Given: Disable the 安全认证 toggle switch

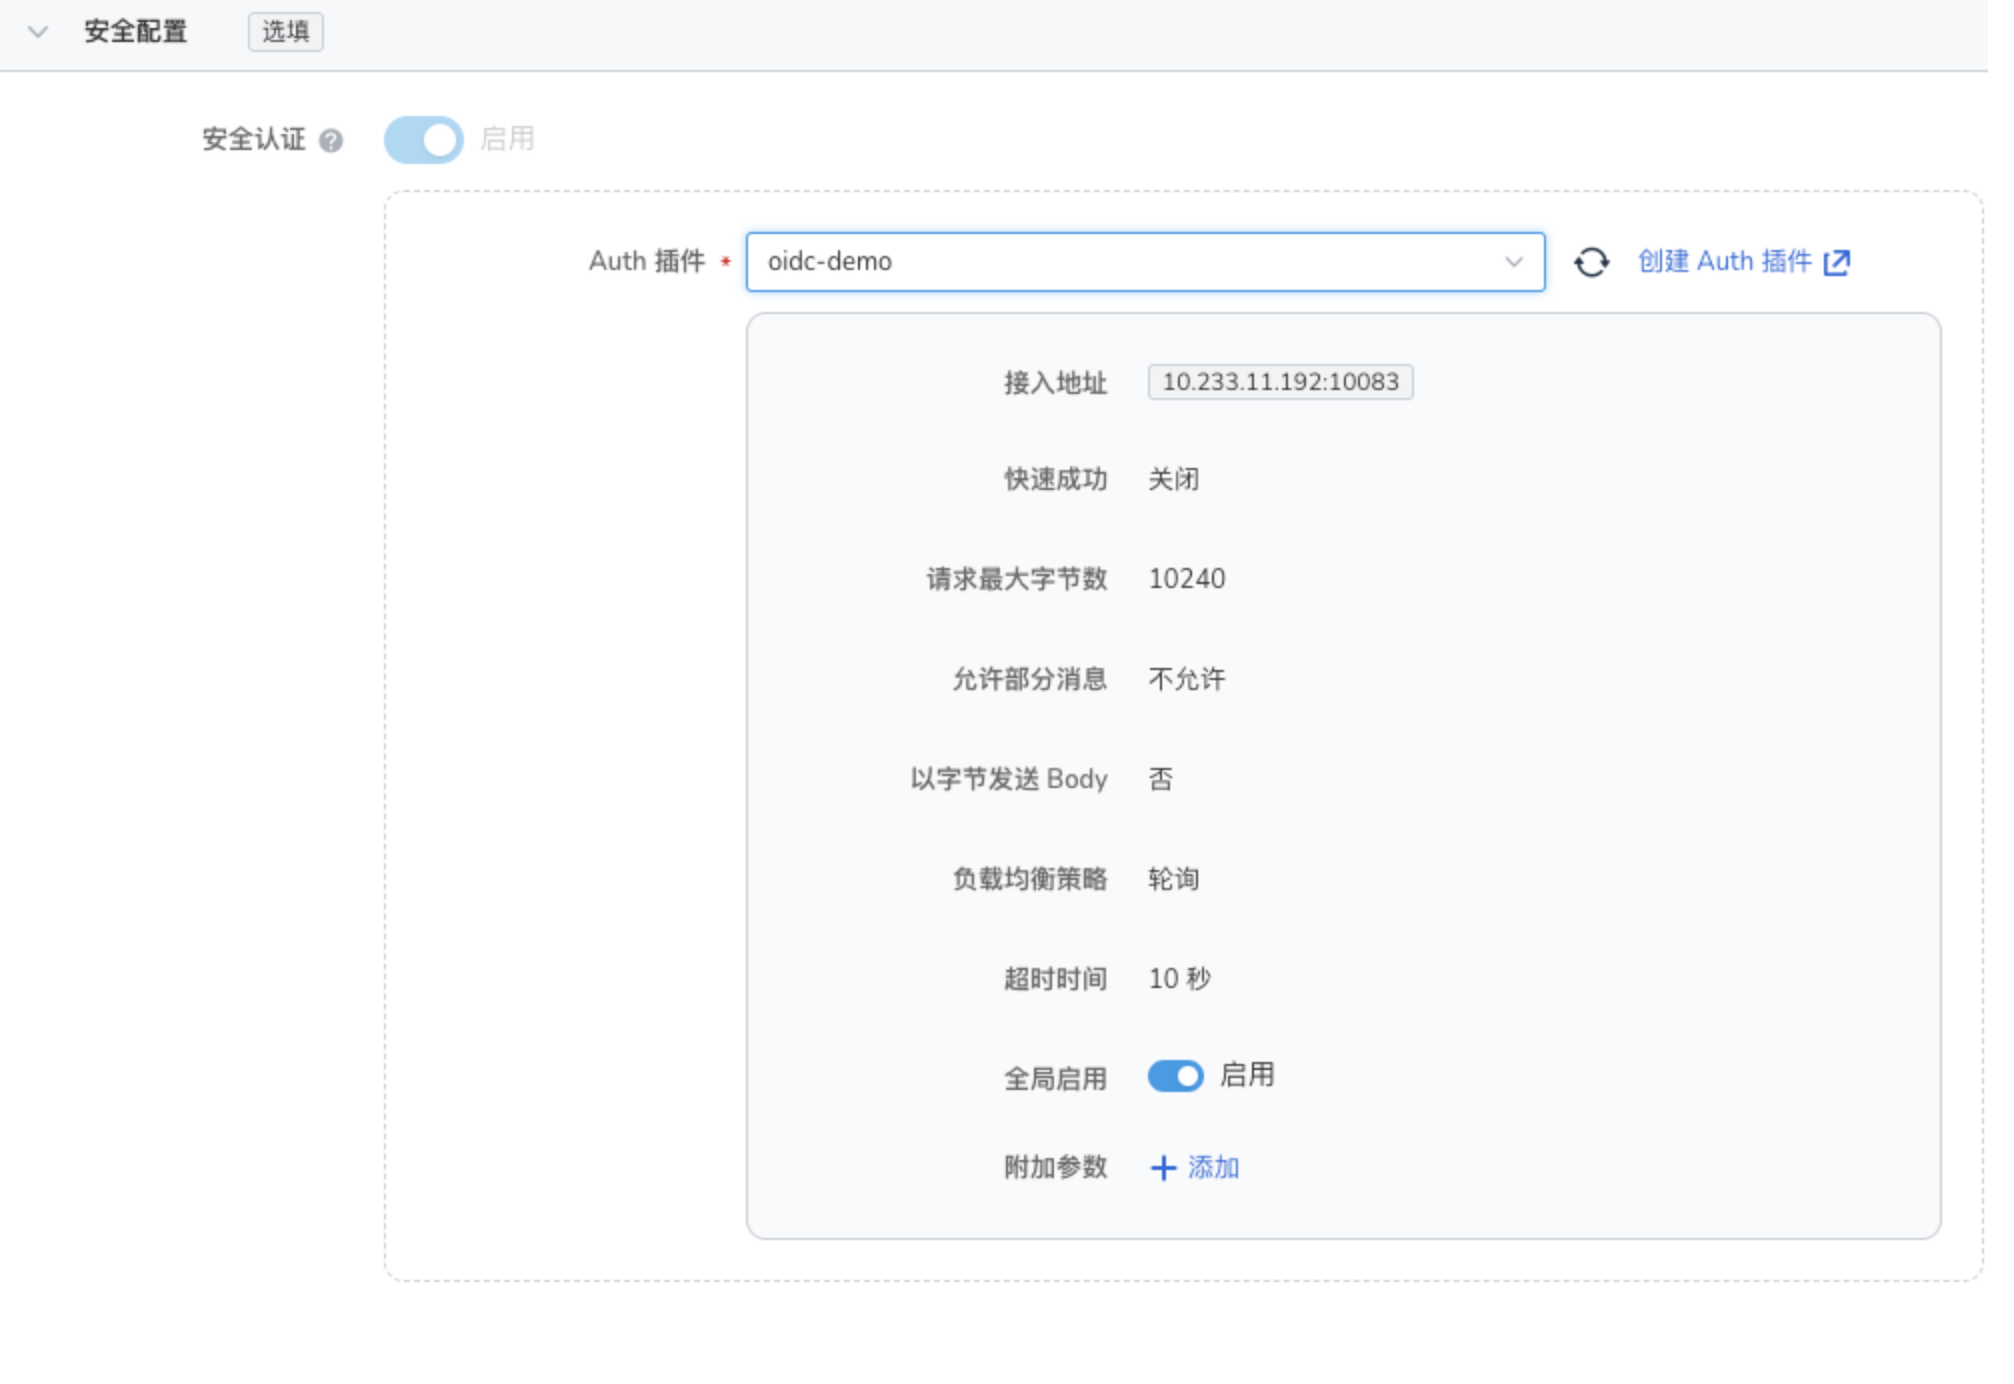Looking at the screenshot, I should pyautogui.click(x=423, y=140).
